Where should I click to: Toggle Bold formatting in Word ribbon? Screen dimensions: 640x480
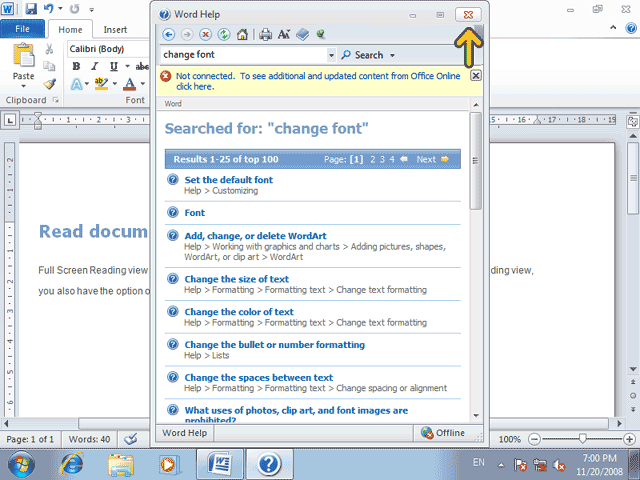[x=76, y=66]
